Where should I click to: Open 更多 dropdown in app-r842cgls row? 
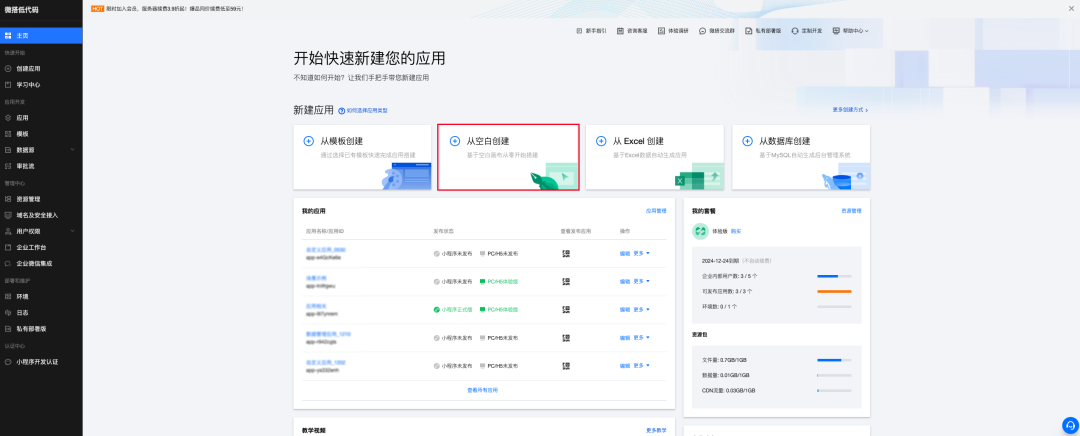[x=641, y=338]
